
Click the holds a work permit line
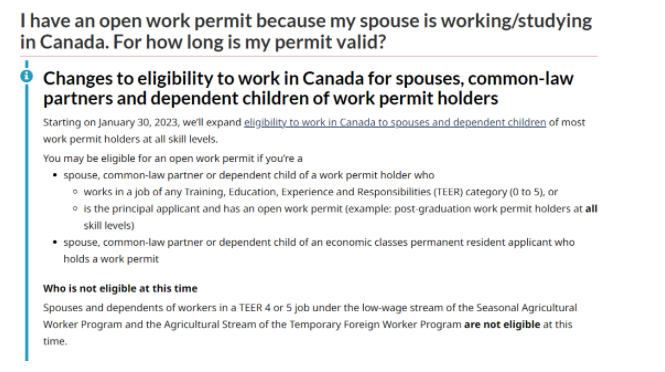click(x=111, y=259)
